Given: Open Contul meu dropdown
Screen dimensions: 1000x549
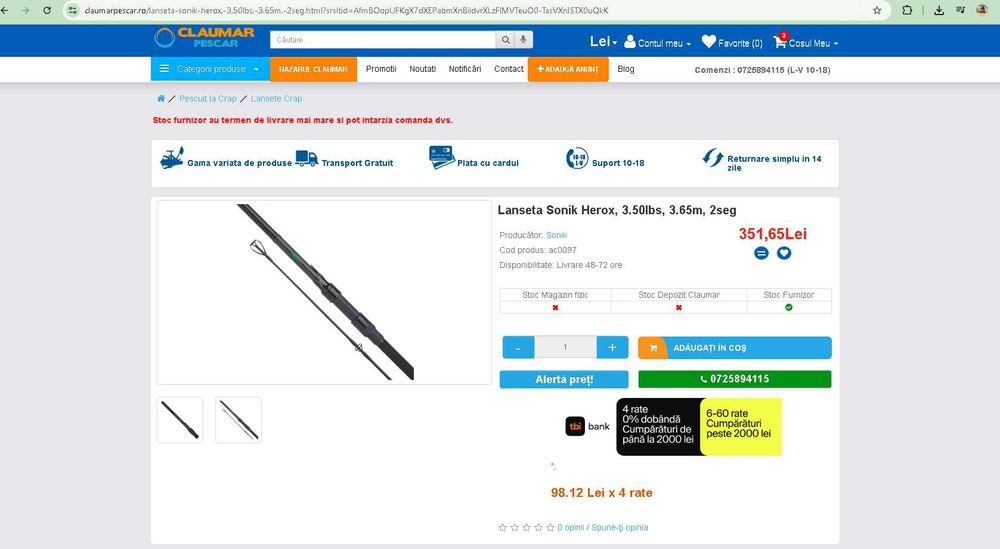Looking at the screenshot, I should [x=658, y=42].
